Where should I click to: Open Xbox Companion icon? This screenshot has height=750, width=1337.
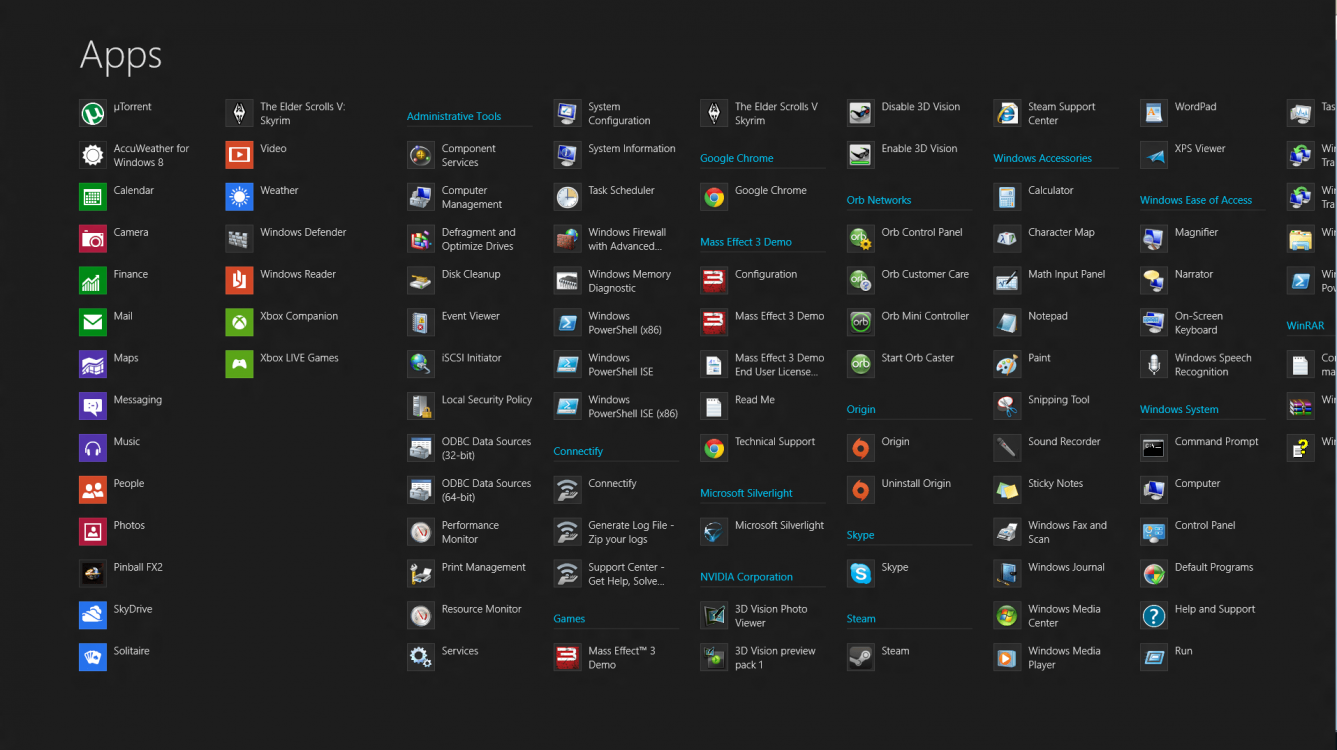coord(240,323)
